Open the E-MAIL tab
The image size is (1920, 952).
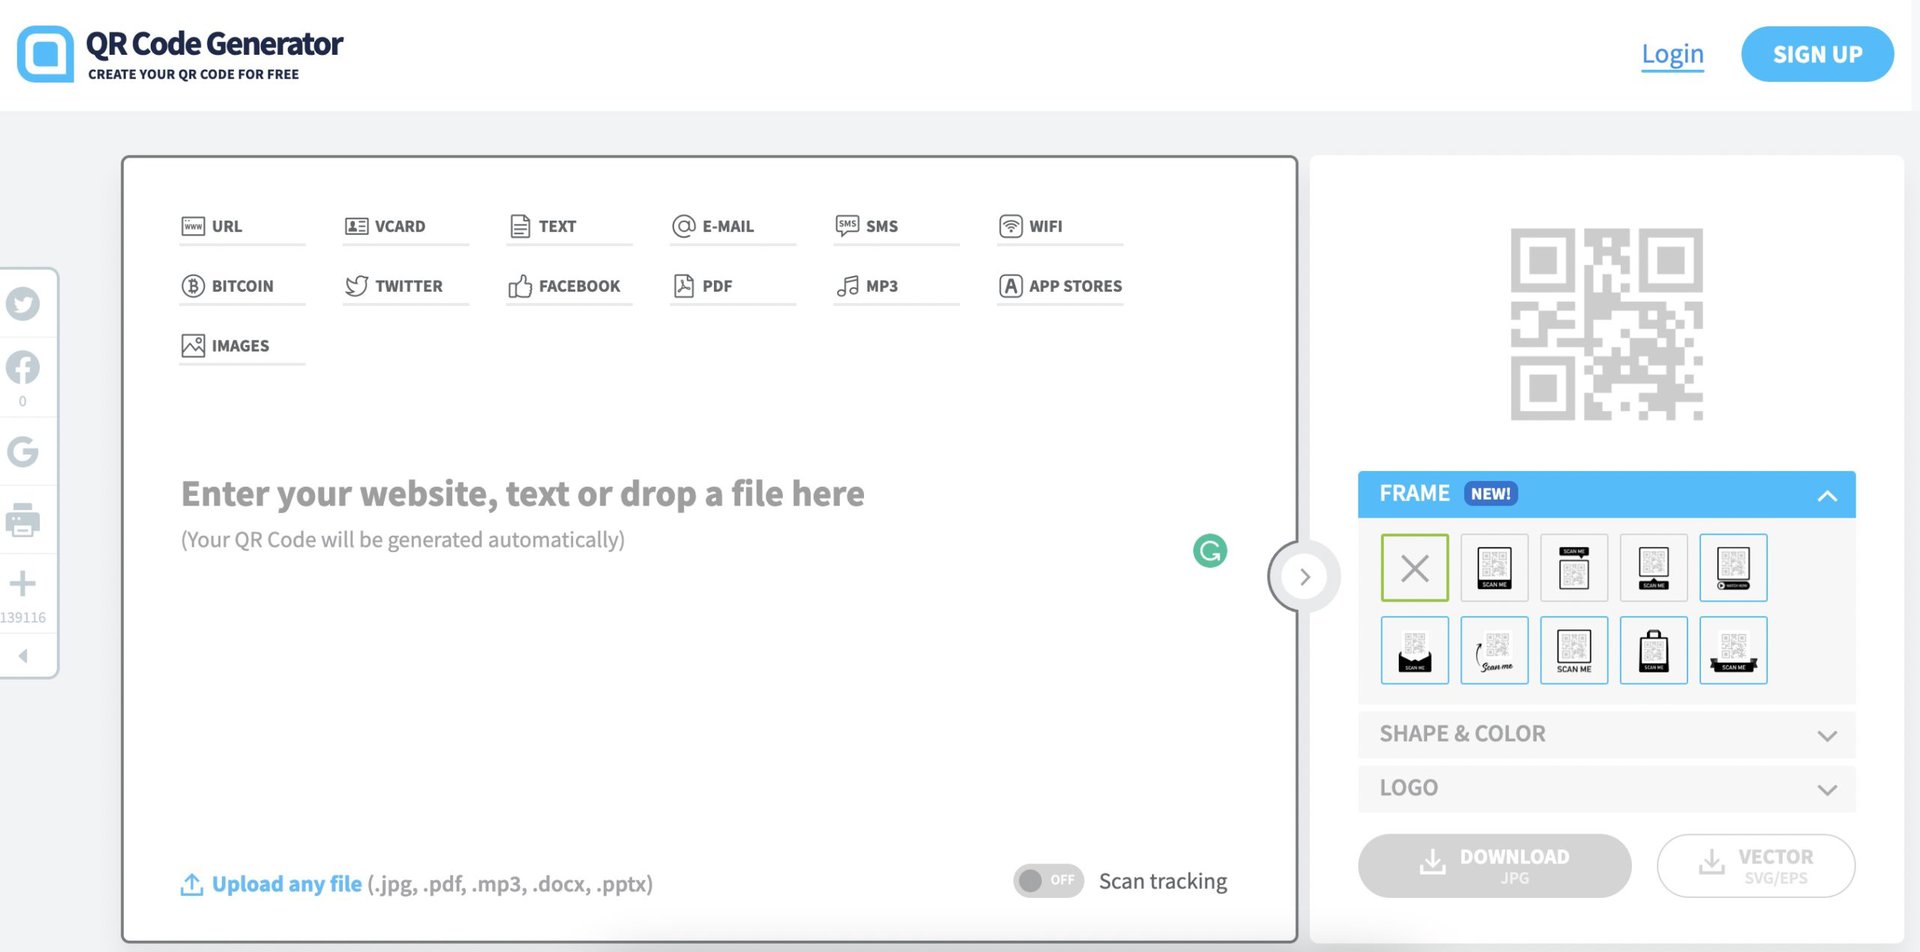coord(733,227)
